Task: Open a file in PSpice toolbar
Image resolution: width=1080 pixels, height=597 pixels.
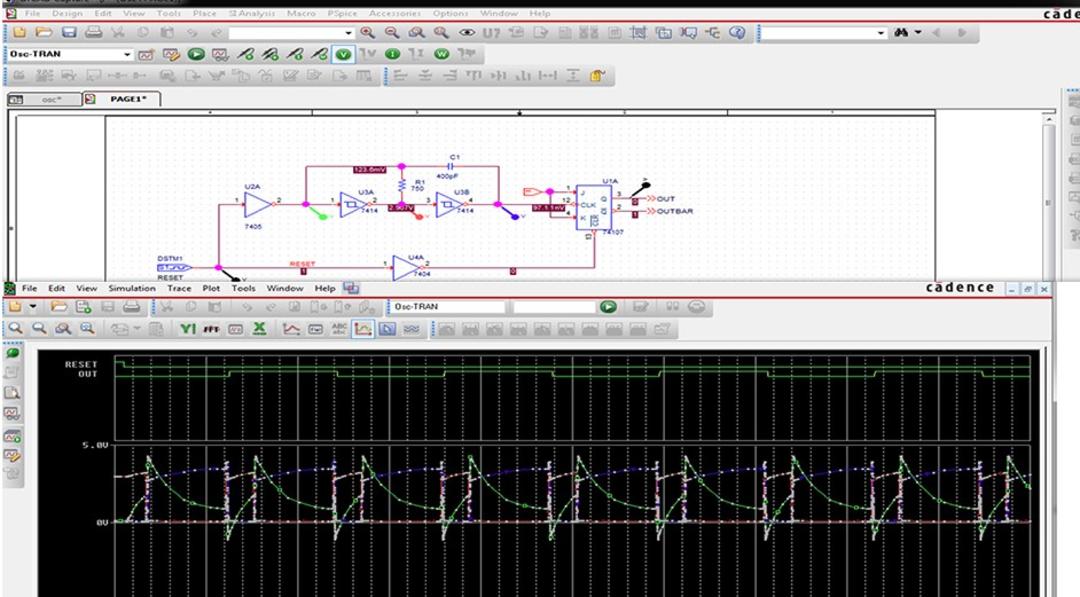Action: click(x=59, y=306)
